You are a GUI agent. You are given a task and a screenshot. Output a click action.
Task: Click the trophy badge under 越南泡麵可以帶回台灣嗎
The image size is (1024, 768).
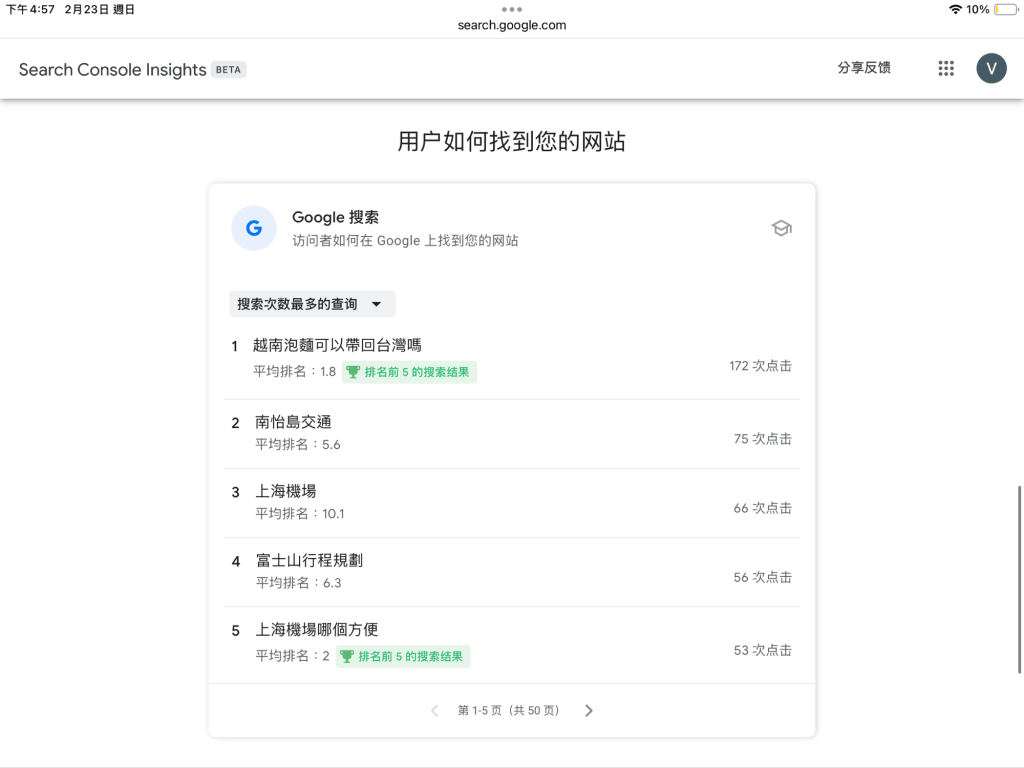[410, 372]
